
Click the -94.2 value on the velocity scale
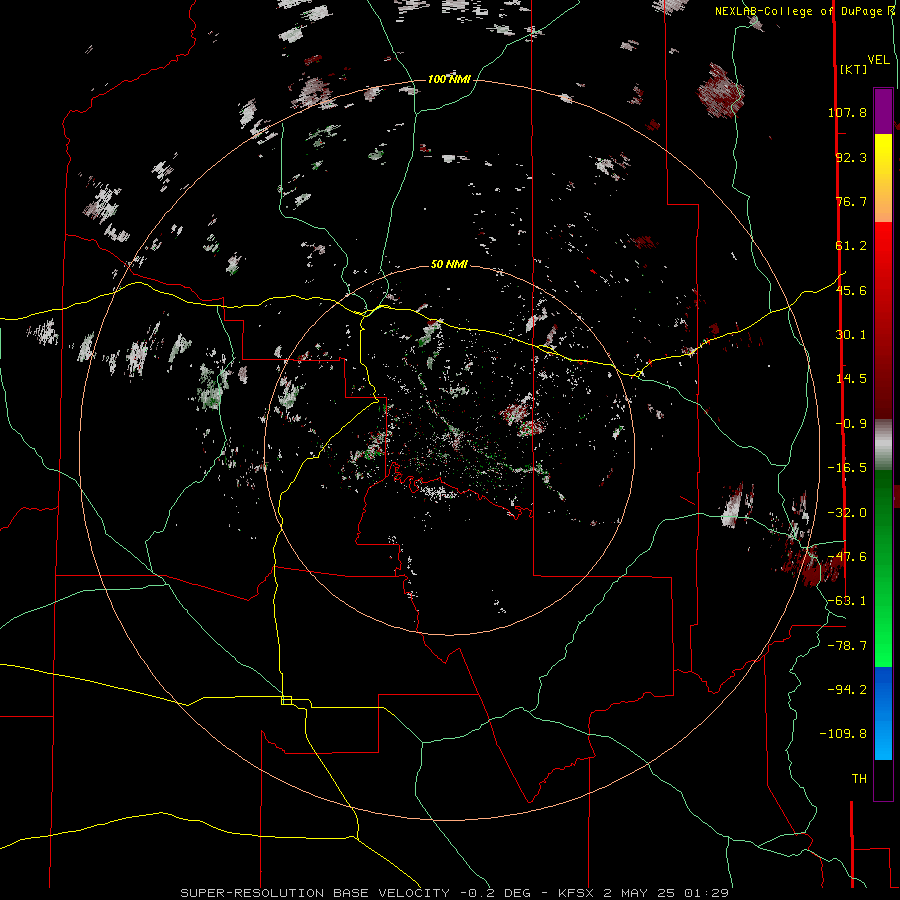pyautogui.click(x=847, y=690)
